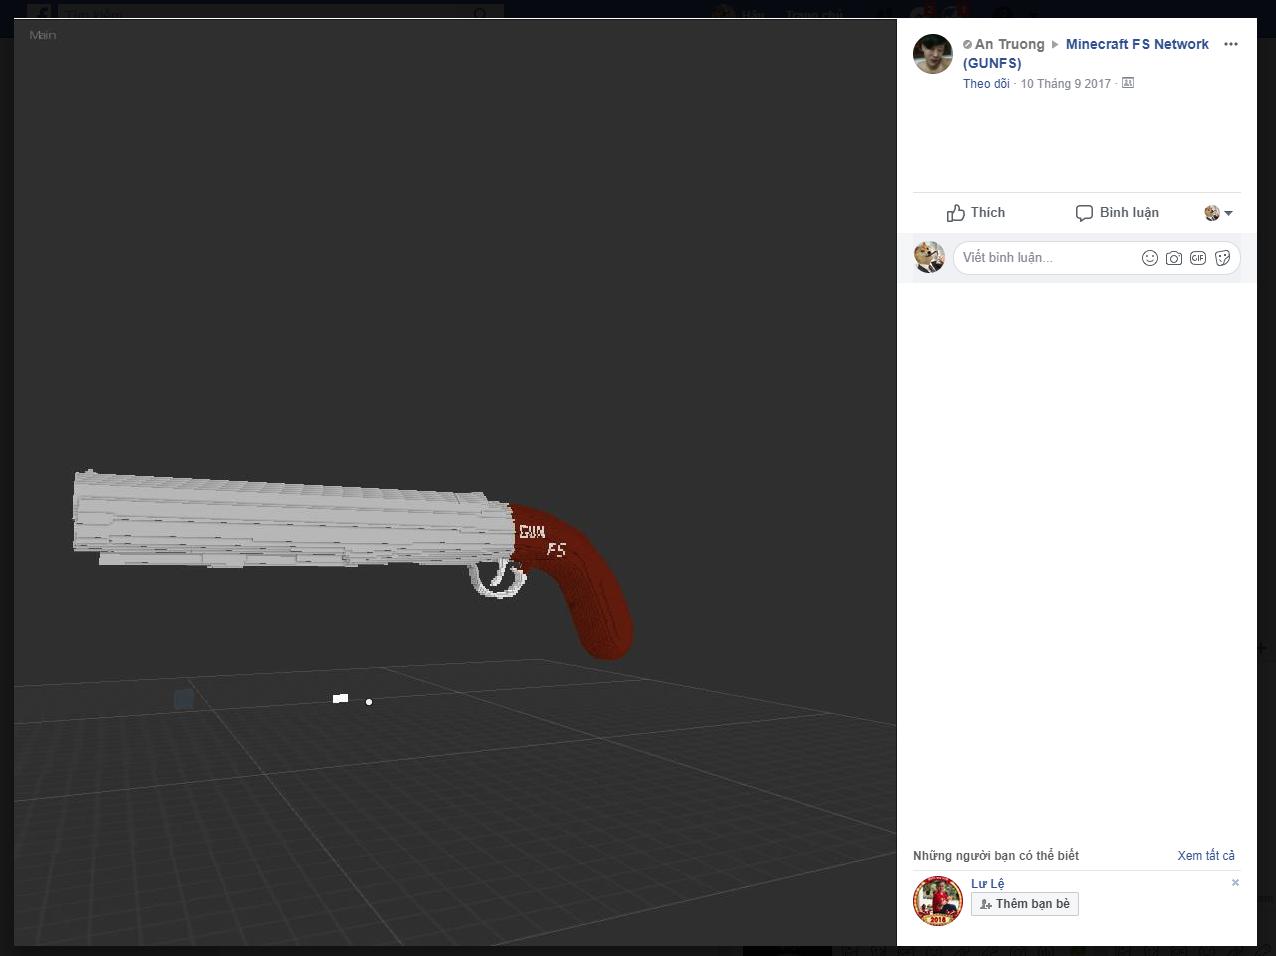
Task: Open the three-dot post options menu
Action: [x=1231, y=44]
